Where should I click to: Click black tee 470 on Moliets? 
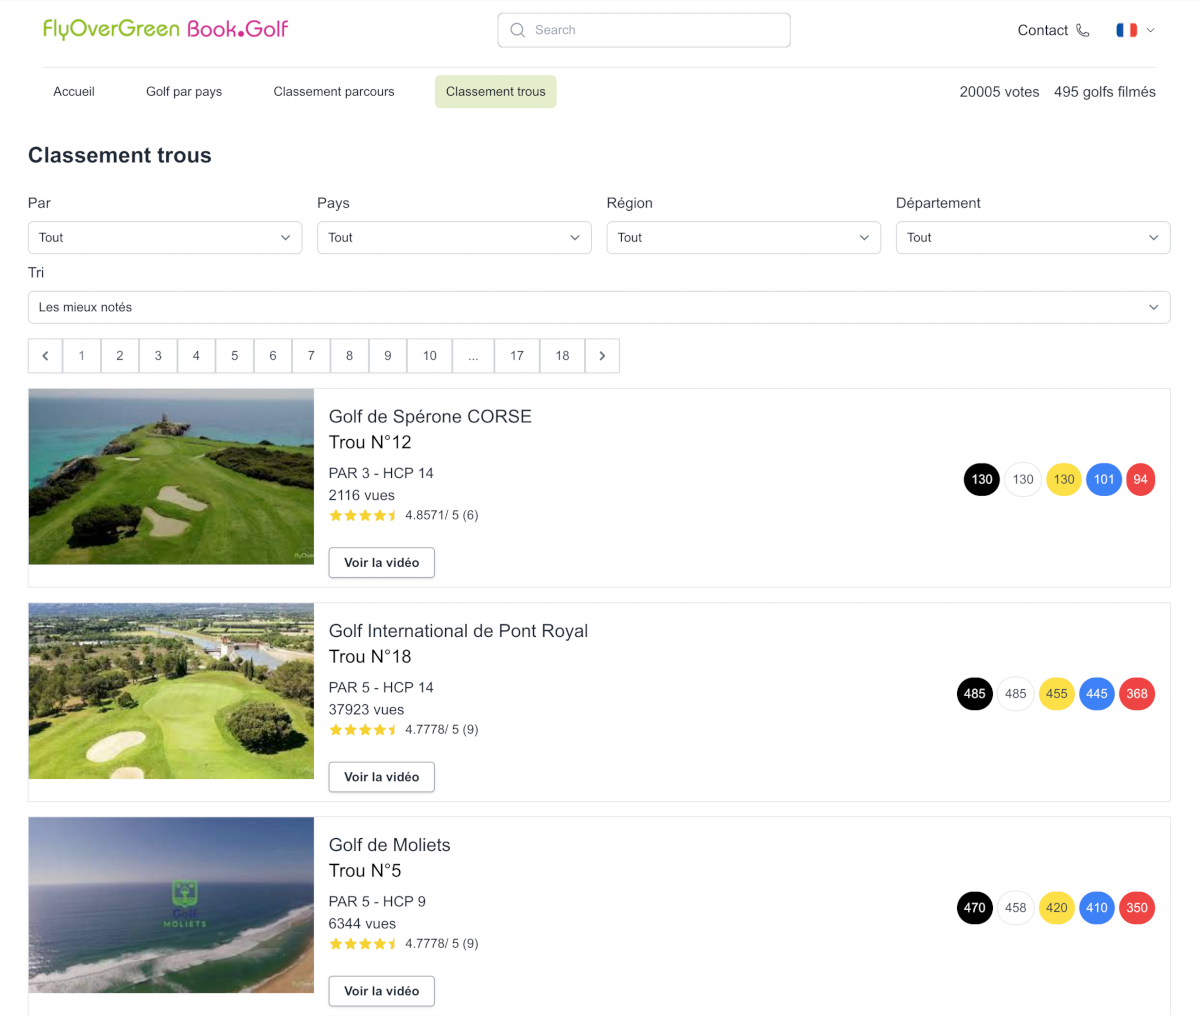[975, 907]
